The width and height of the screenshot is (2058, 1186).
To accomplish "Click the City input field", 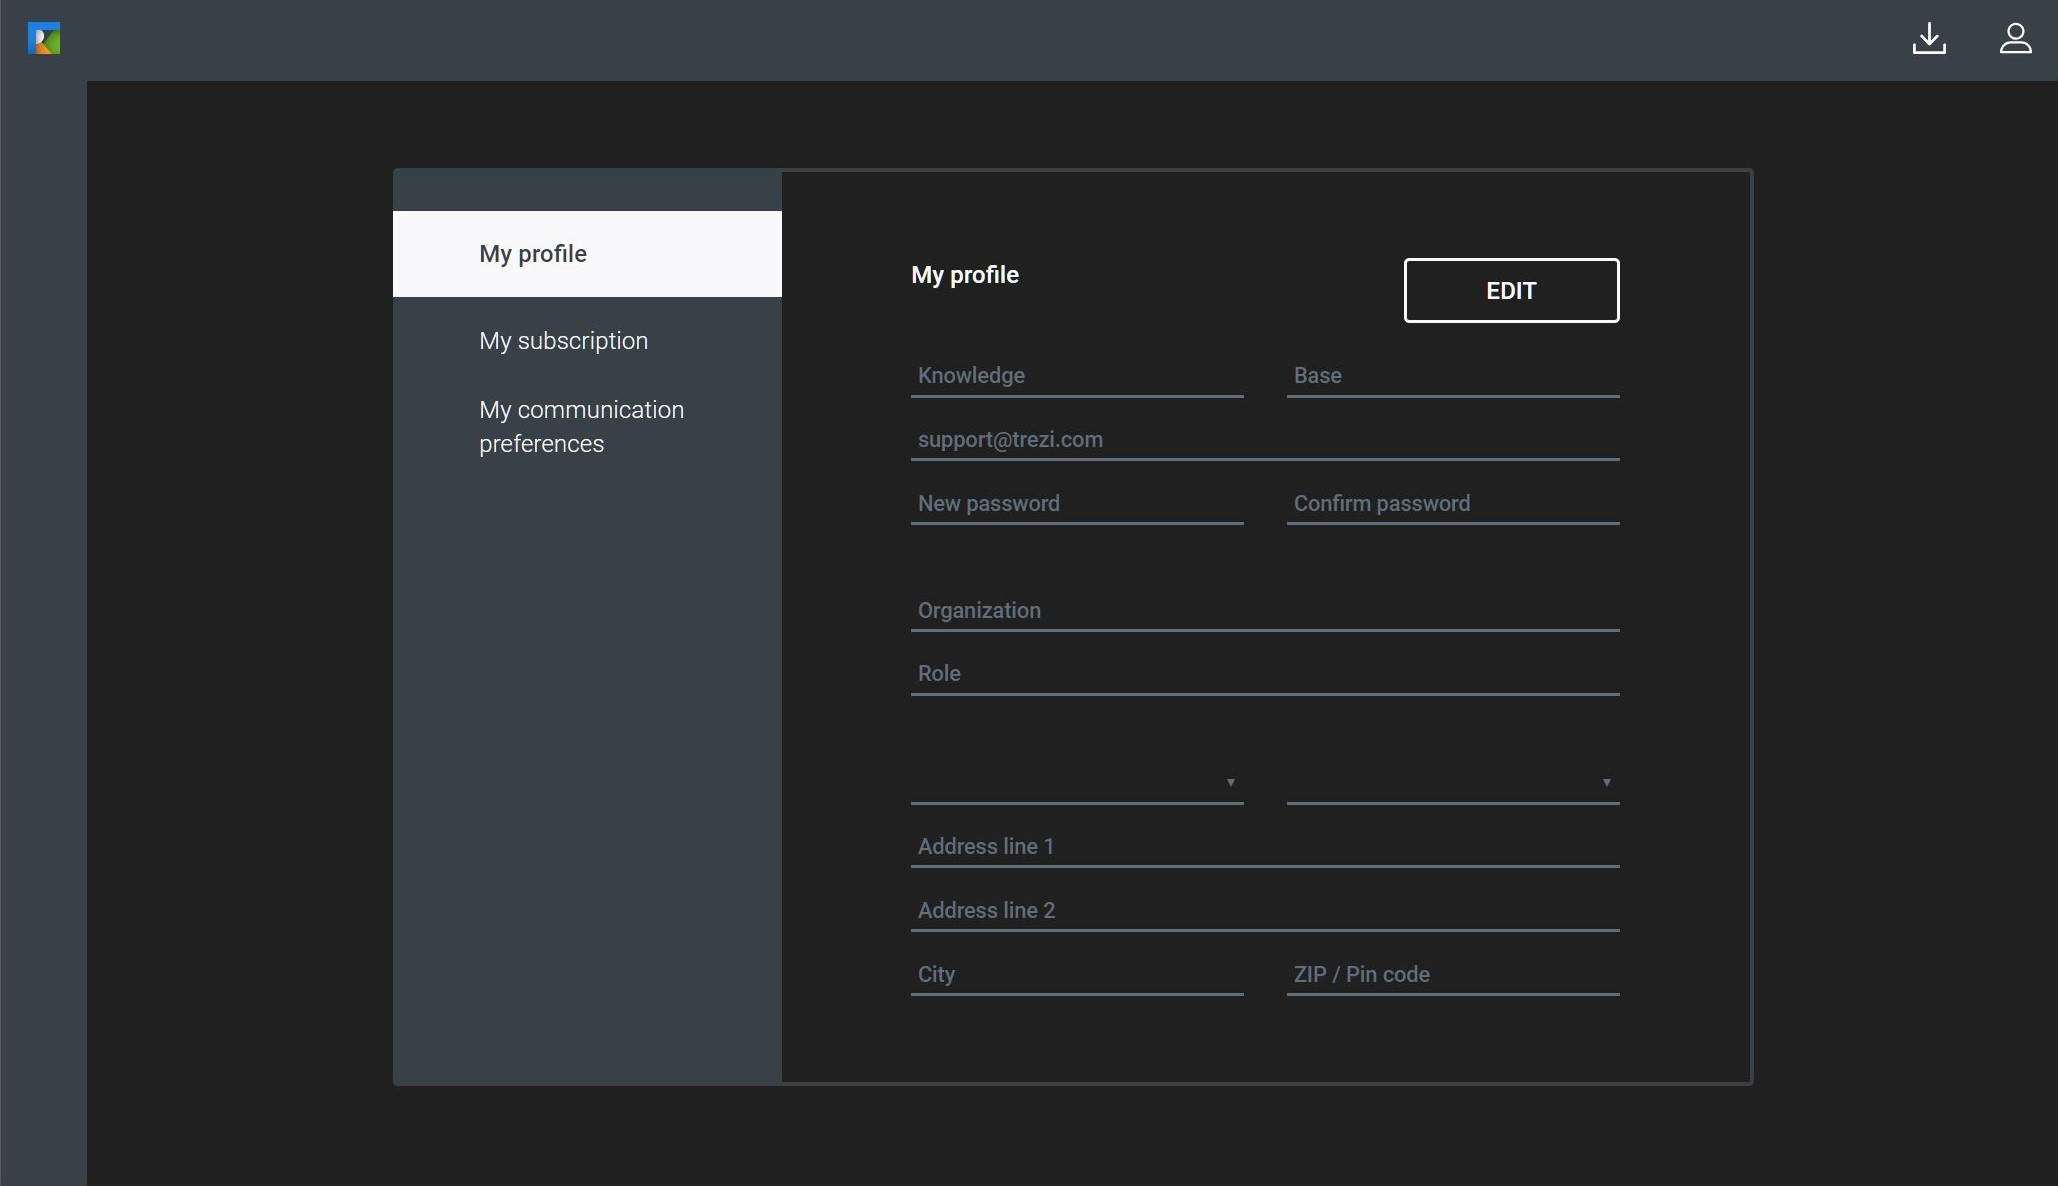I will 1076,975.
